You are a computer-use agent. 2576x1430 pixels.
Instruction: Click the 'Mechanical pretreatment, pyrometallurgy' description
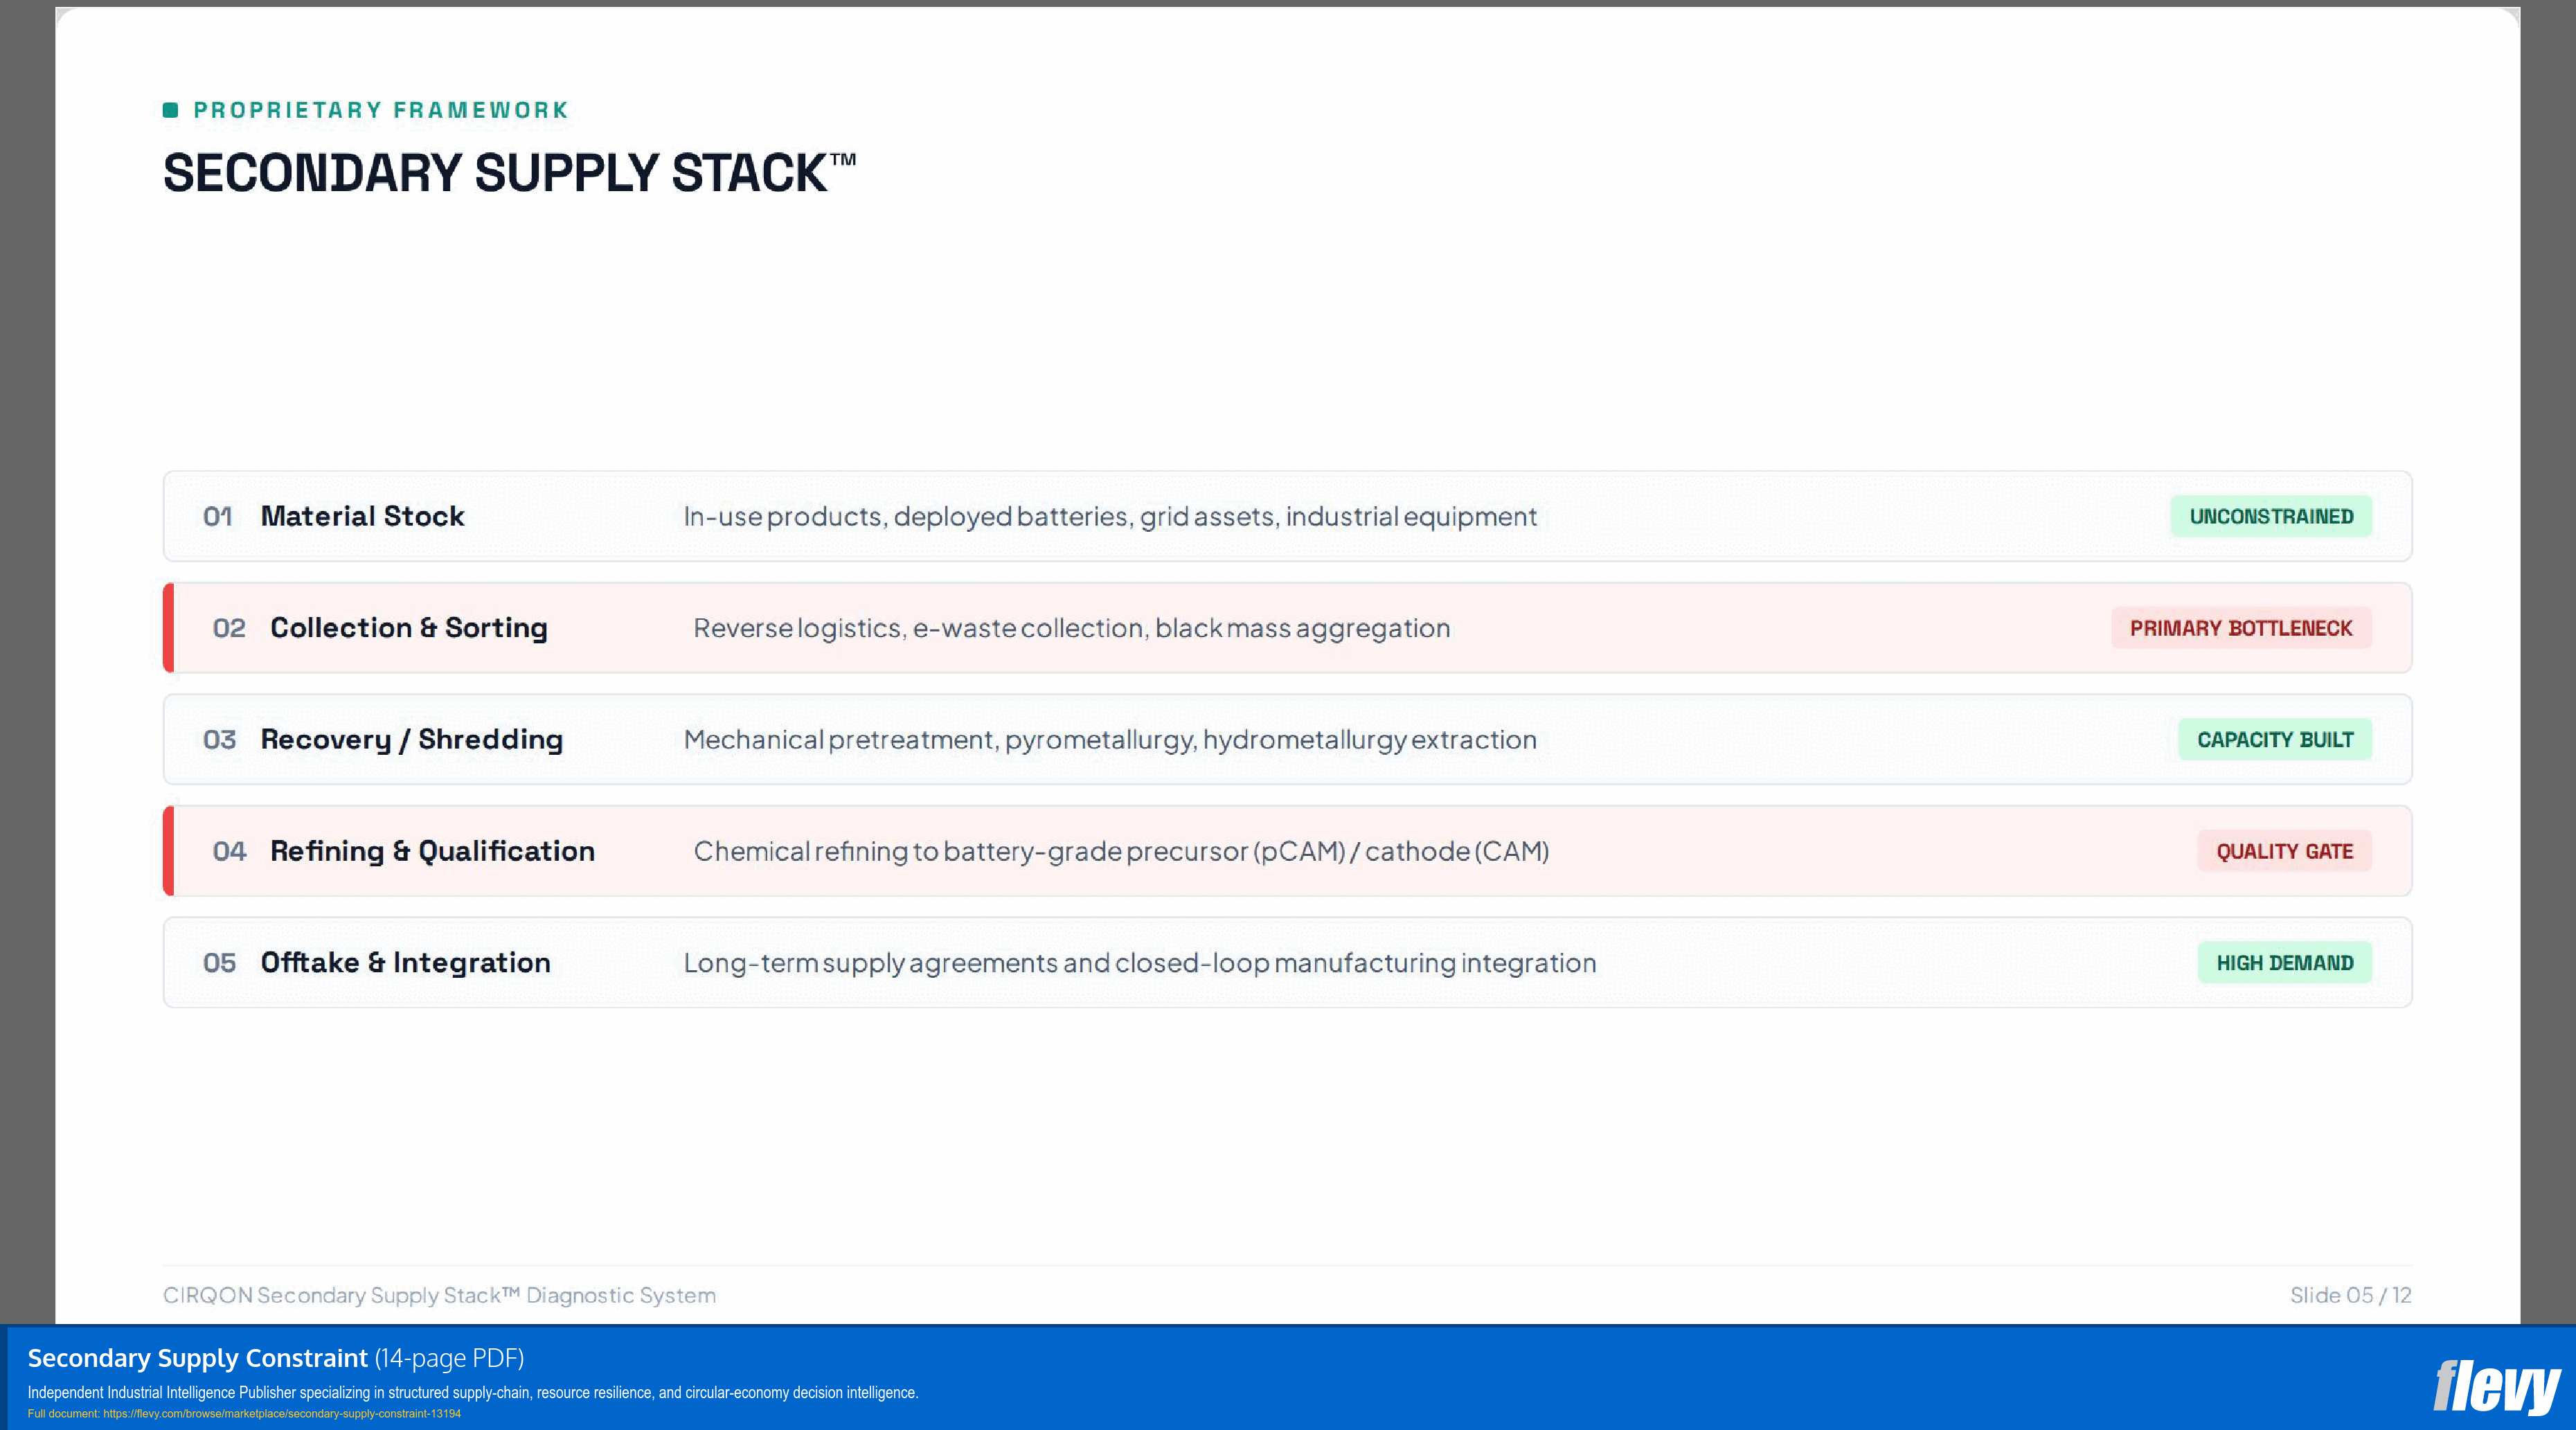[1110, 740]
